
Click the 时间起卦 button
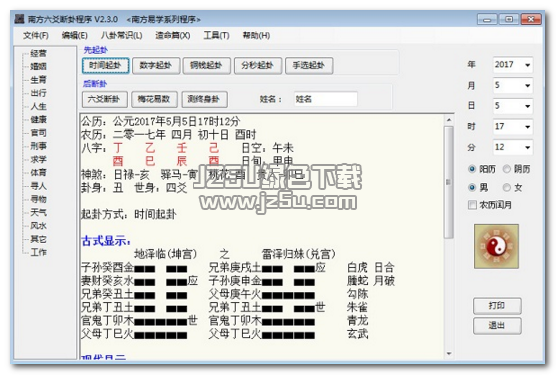click(106, 66)
